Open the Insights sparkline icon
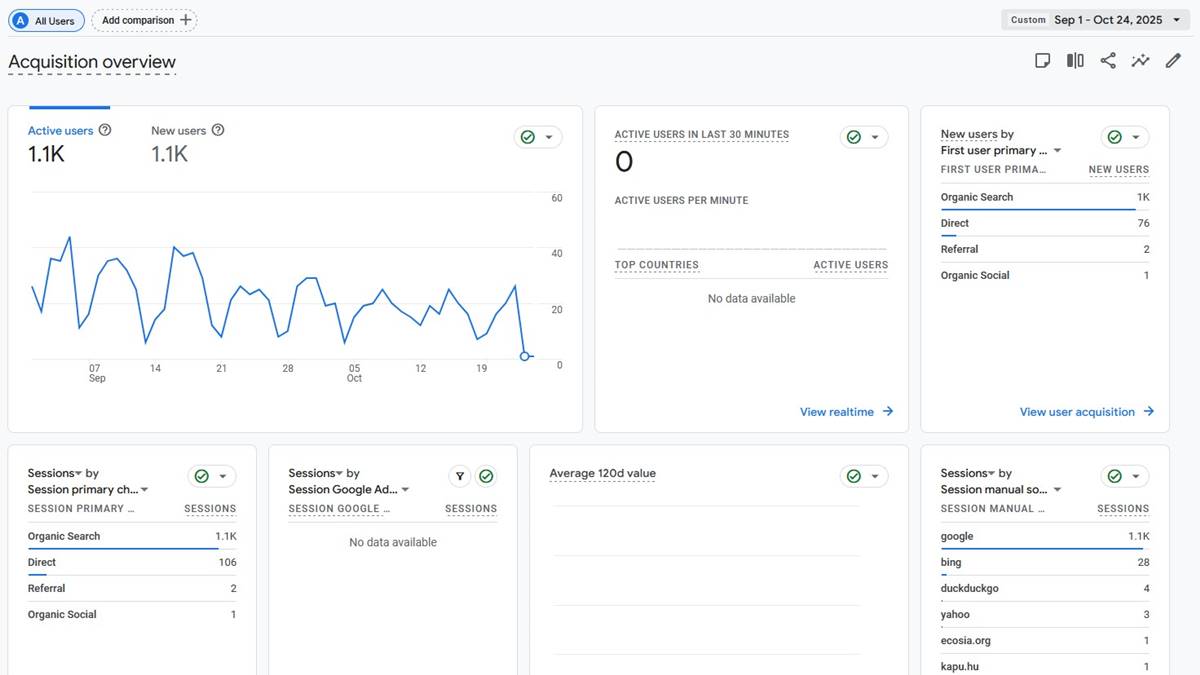 1140,61
